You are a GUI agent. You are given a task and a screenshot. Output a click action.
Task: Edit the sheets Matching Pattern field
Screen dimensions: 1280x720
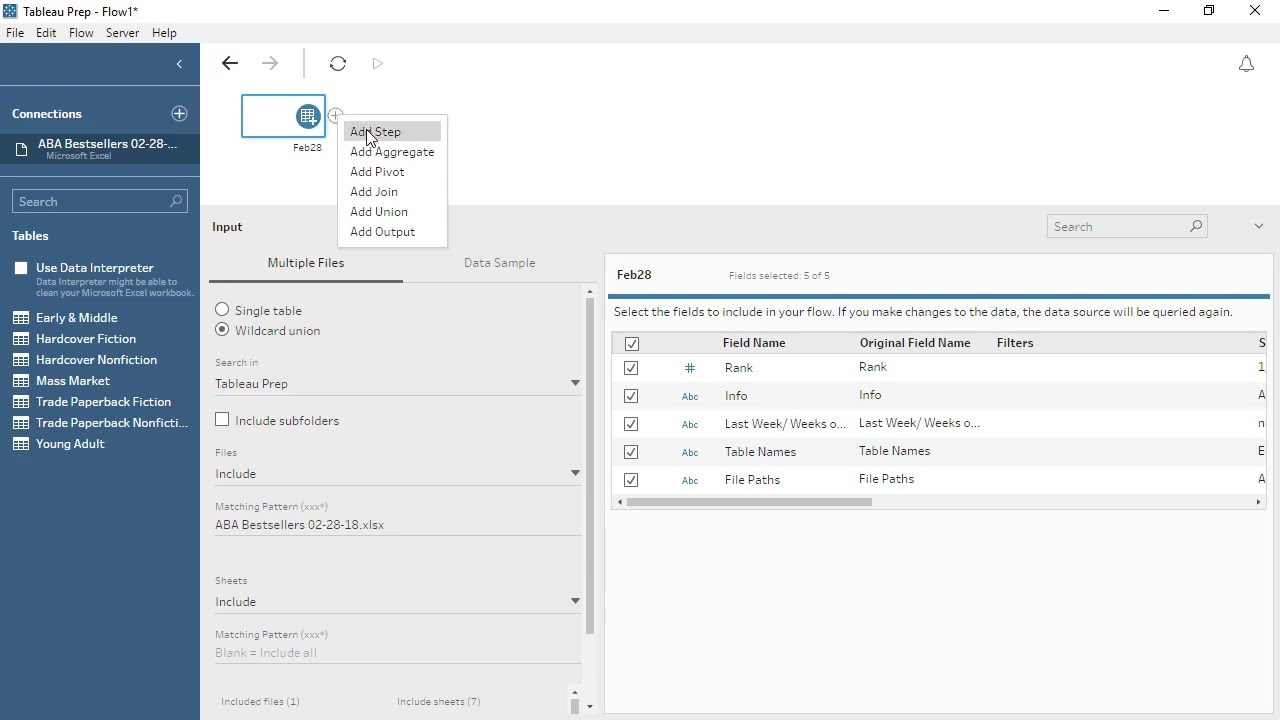click(398, 653)
